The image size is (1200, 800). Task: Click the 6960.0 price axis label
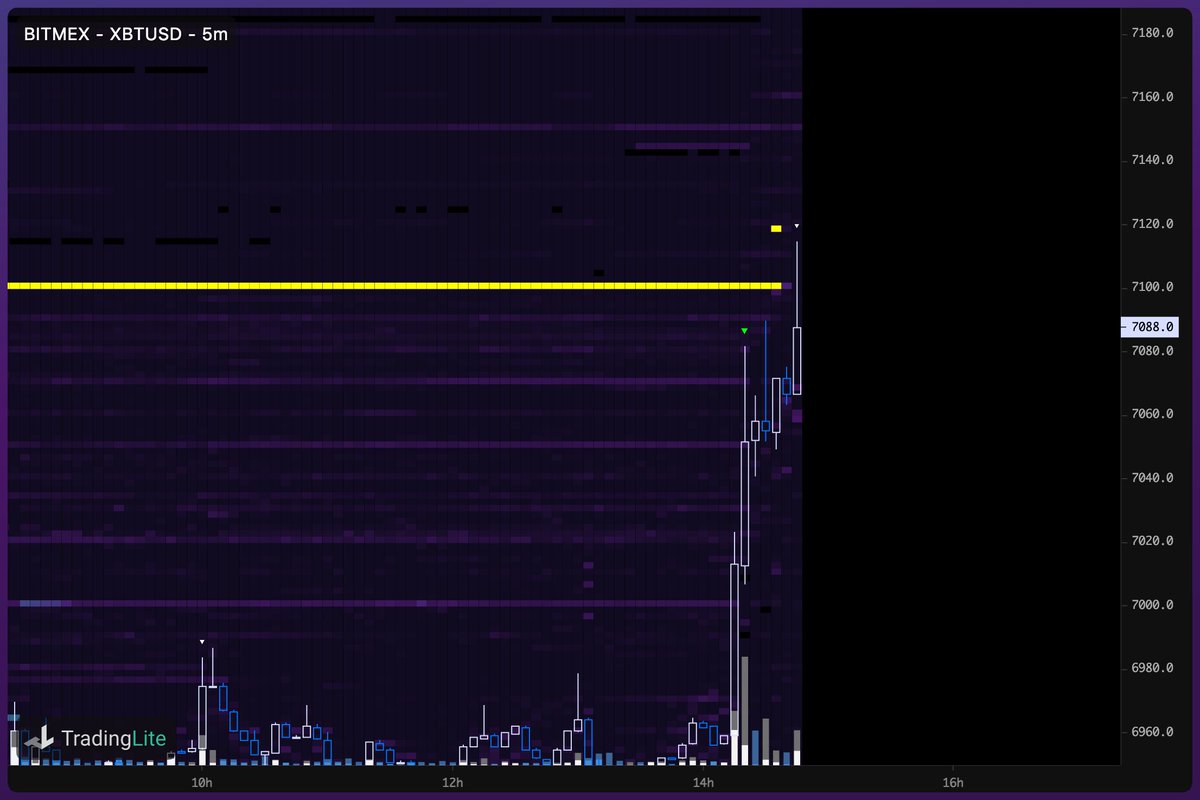[1151, 732]
